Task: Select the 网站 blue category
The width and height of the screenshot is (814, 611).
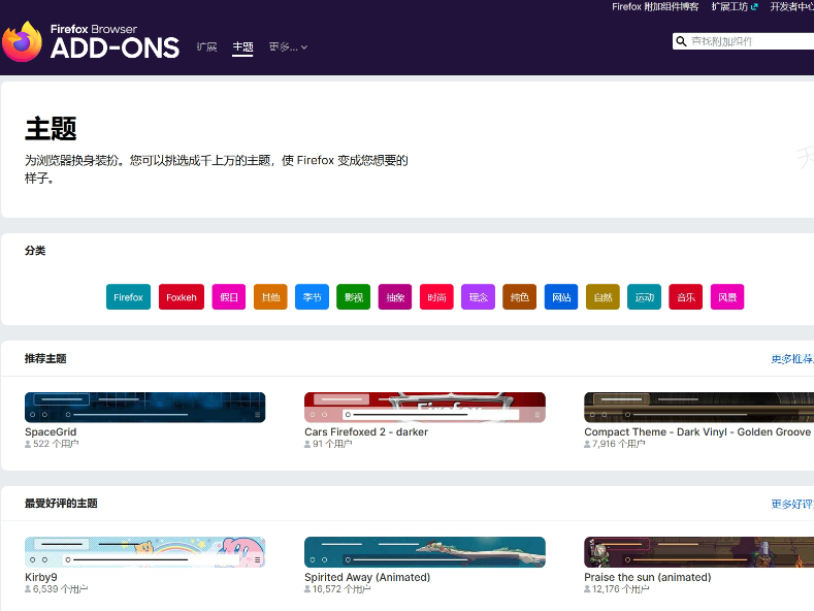Action: point(561,297)
